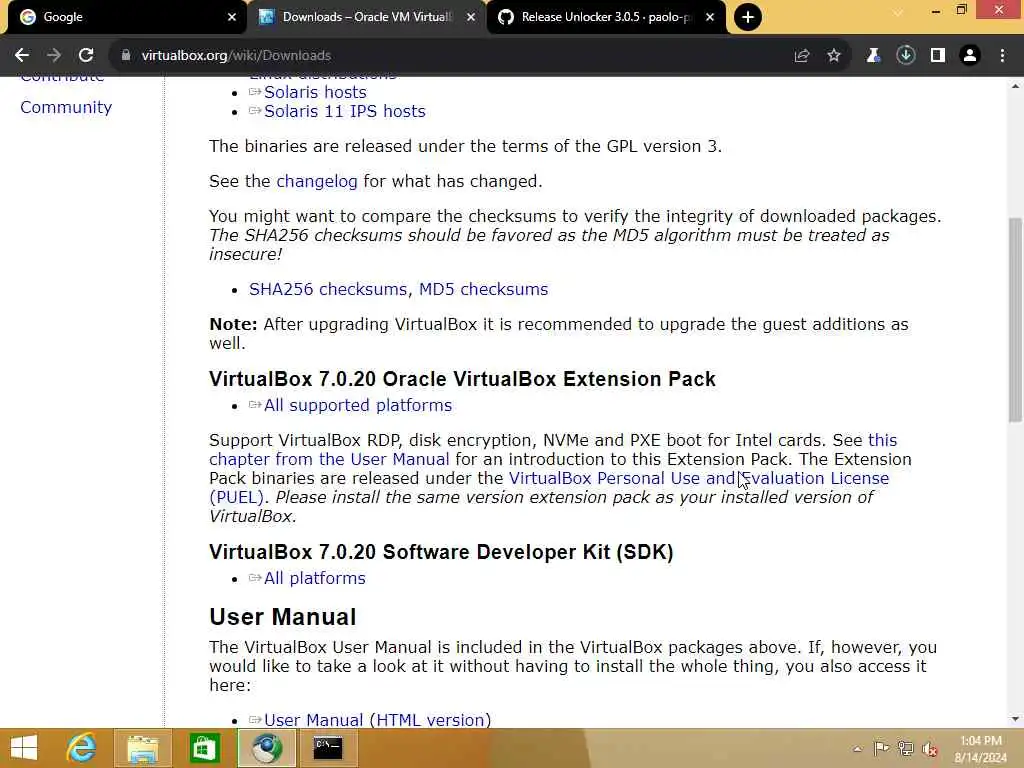
Task: Click the GitHub favicon on third tab
Action: point(505,17)
